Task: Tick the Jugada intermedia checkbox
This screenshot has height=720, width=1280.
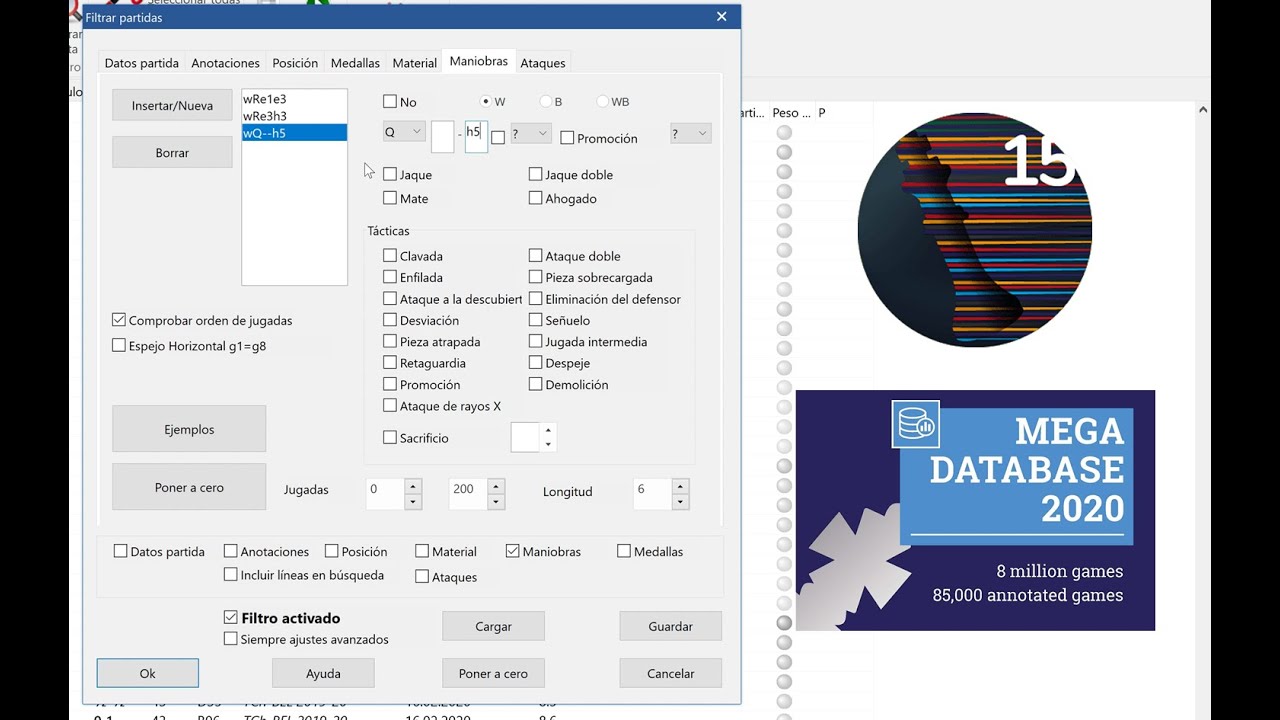Action: [536, 341]
